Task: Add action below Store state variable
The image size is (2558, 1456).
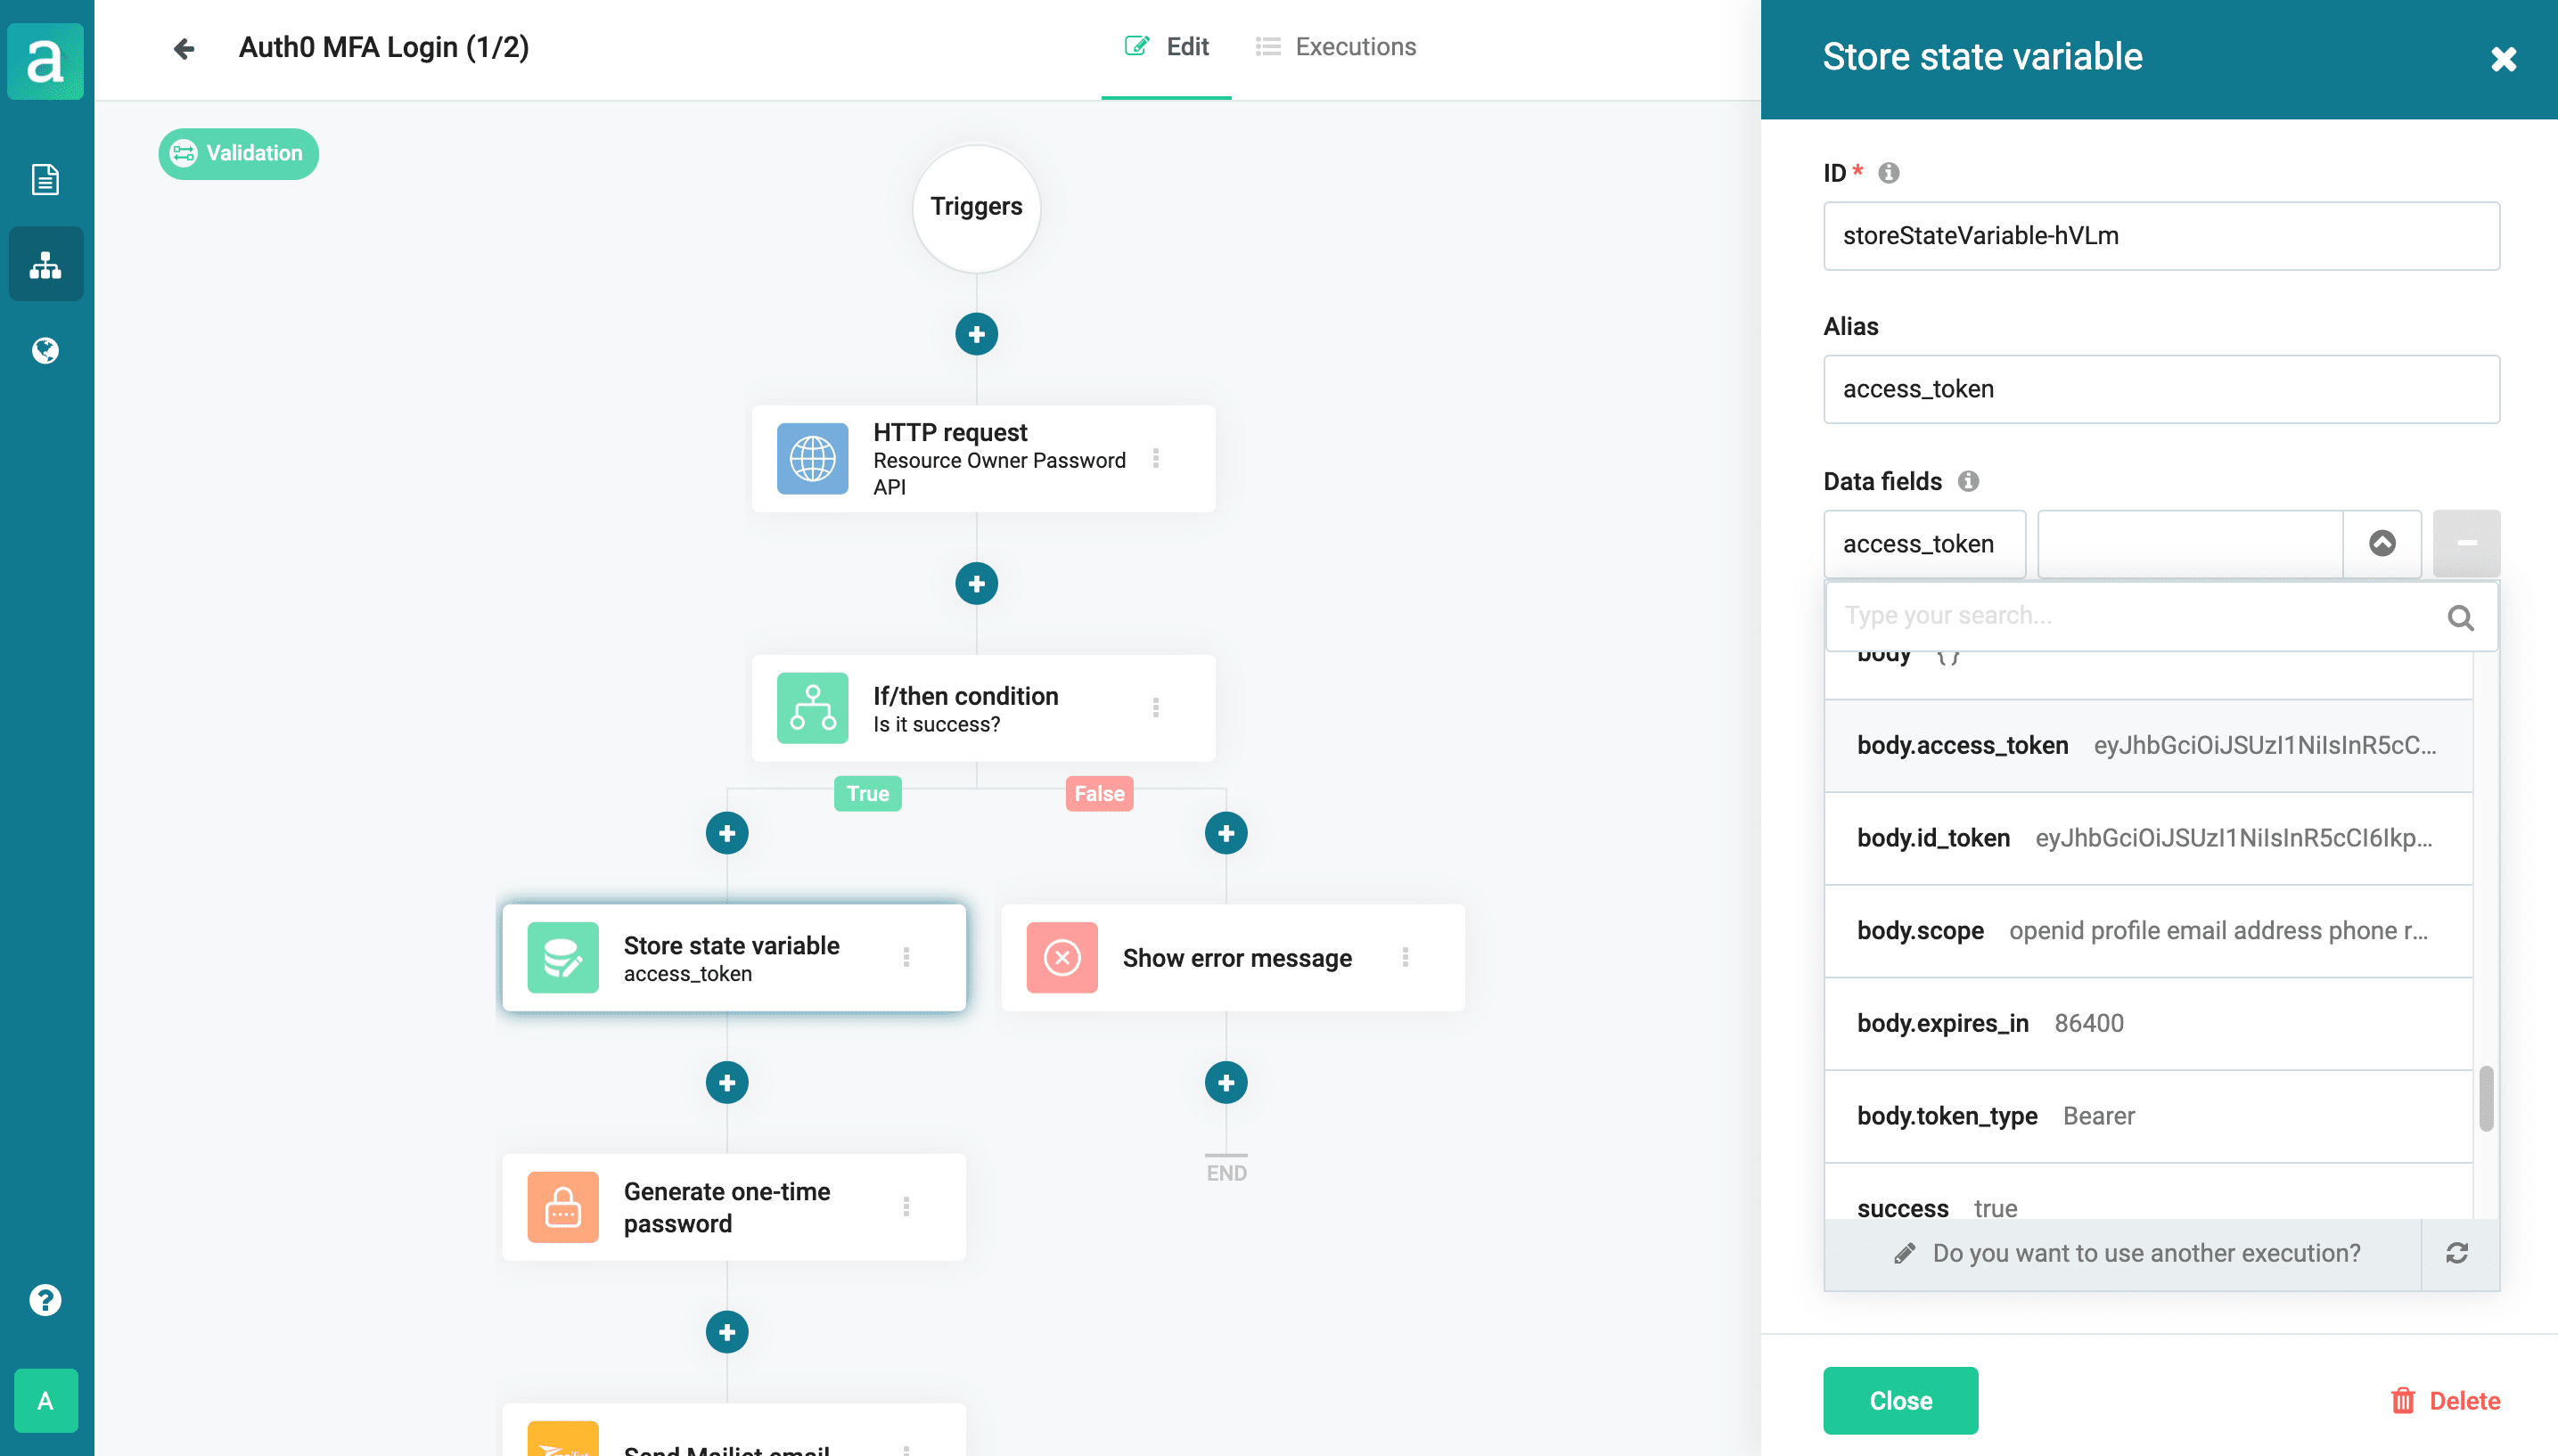Action: pyautogui.click(x=727, y=1082)
